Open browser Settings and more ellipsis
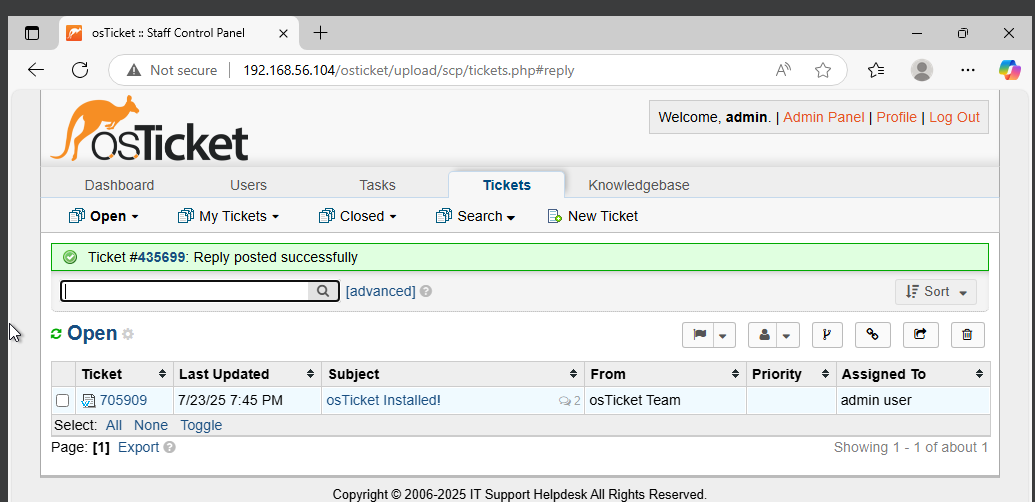Image resolution: width=1035 pixels, height=502 pixels. coord(968,70)
